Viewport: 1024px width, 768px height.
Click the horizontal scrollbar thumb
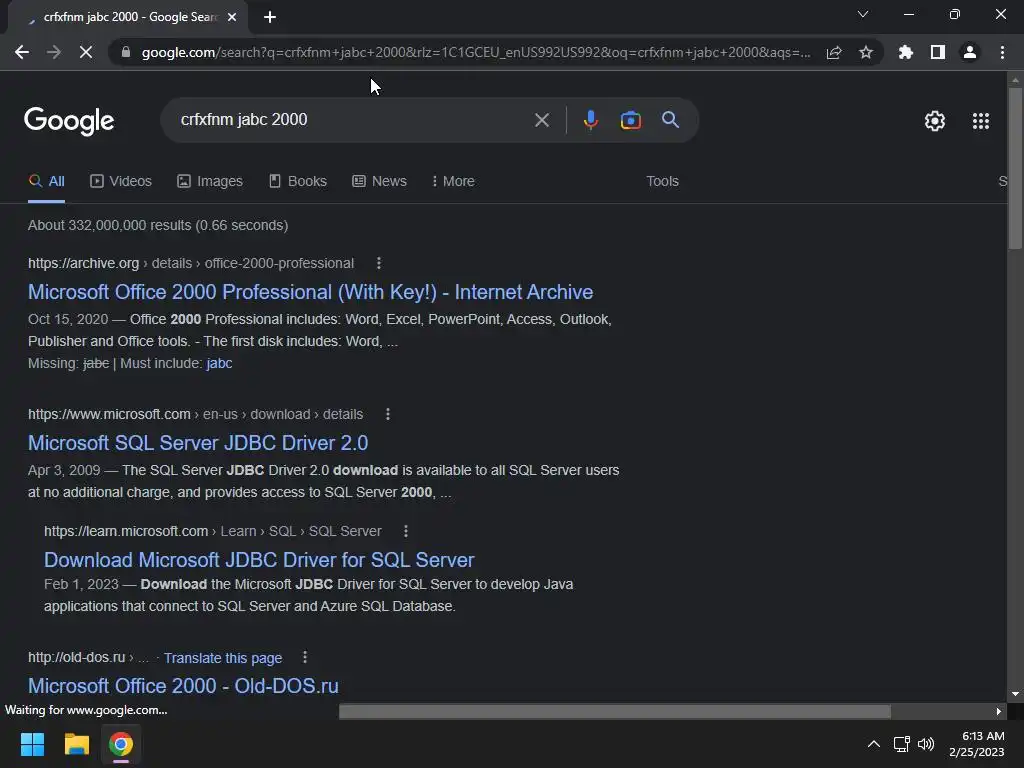(x=615, y=711)
